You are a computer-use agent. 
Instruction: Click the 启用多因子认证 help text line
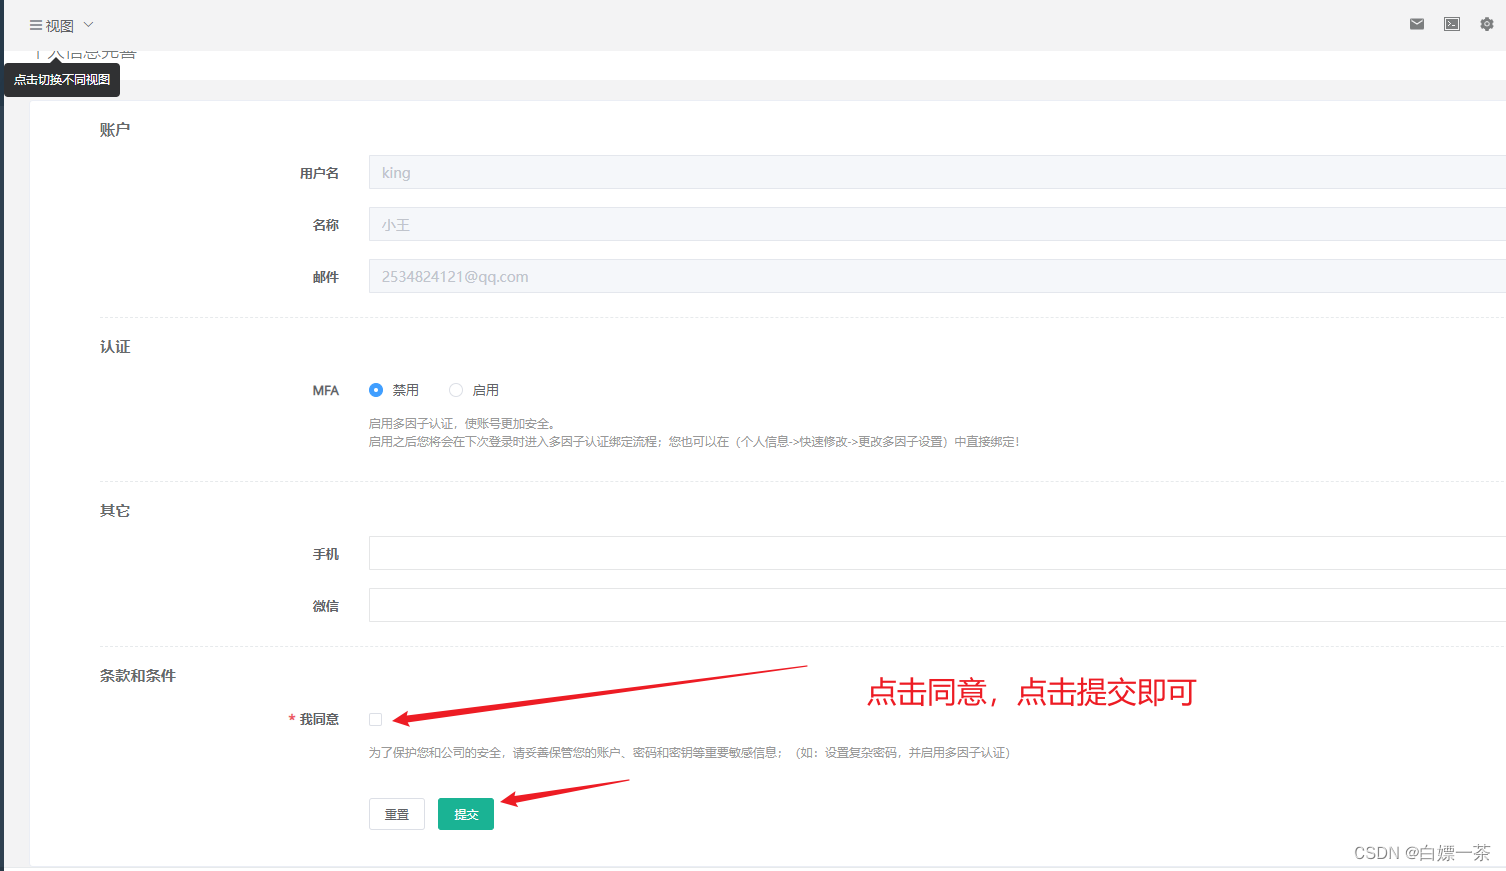(x=462, y=423)
